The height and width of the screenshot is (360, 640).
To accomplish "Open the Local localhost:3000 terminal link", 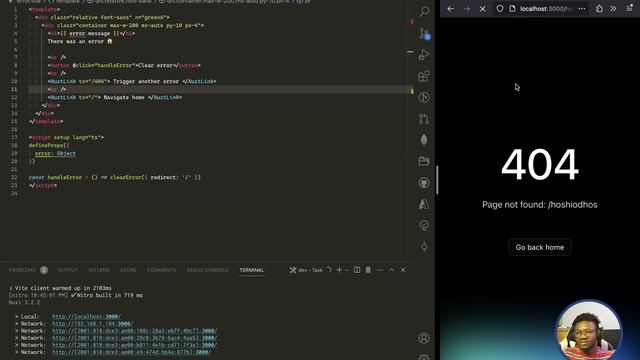I will pos(86,316).
